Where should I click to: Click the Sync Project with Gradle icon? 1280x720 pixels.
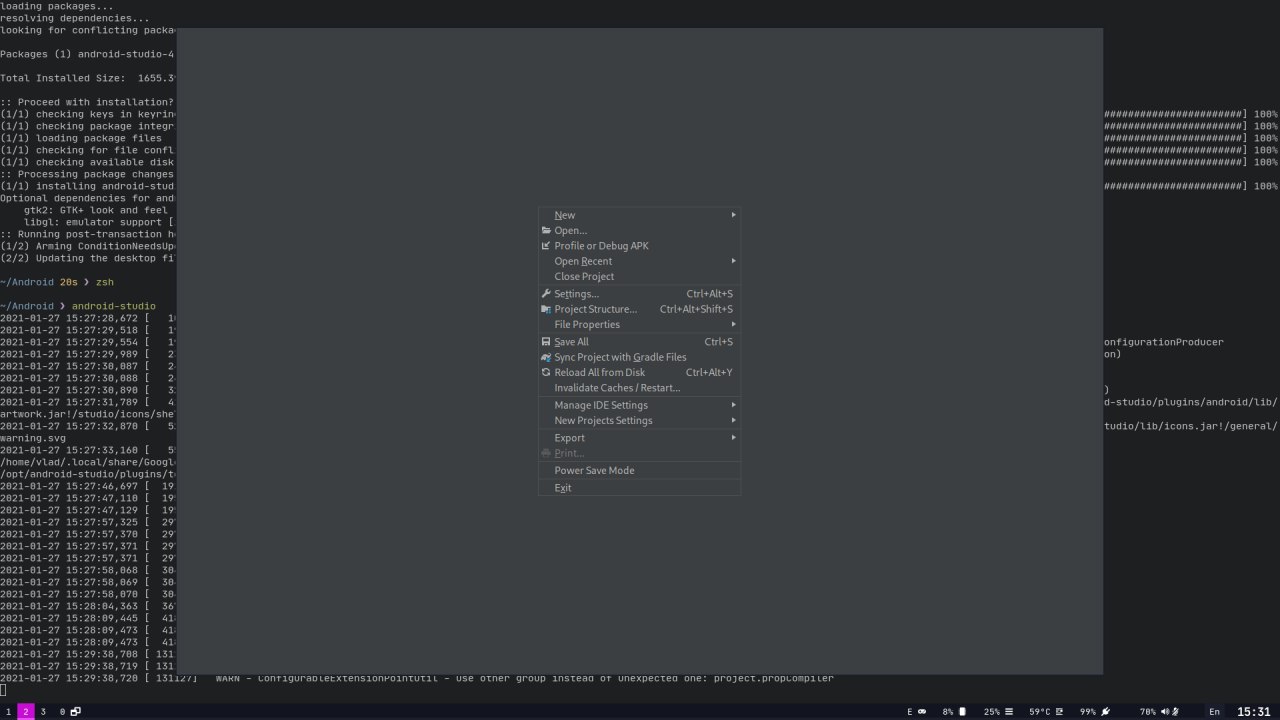546,357
